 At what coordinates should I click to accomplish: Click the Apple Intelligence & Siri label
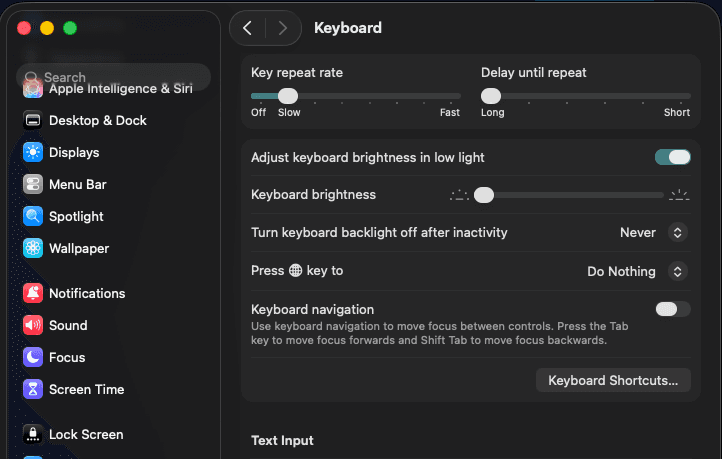pos(121,88)
